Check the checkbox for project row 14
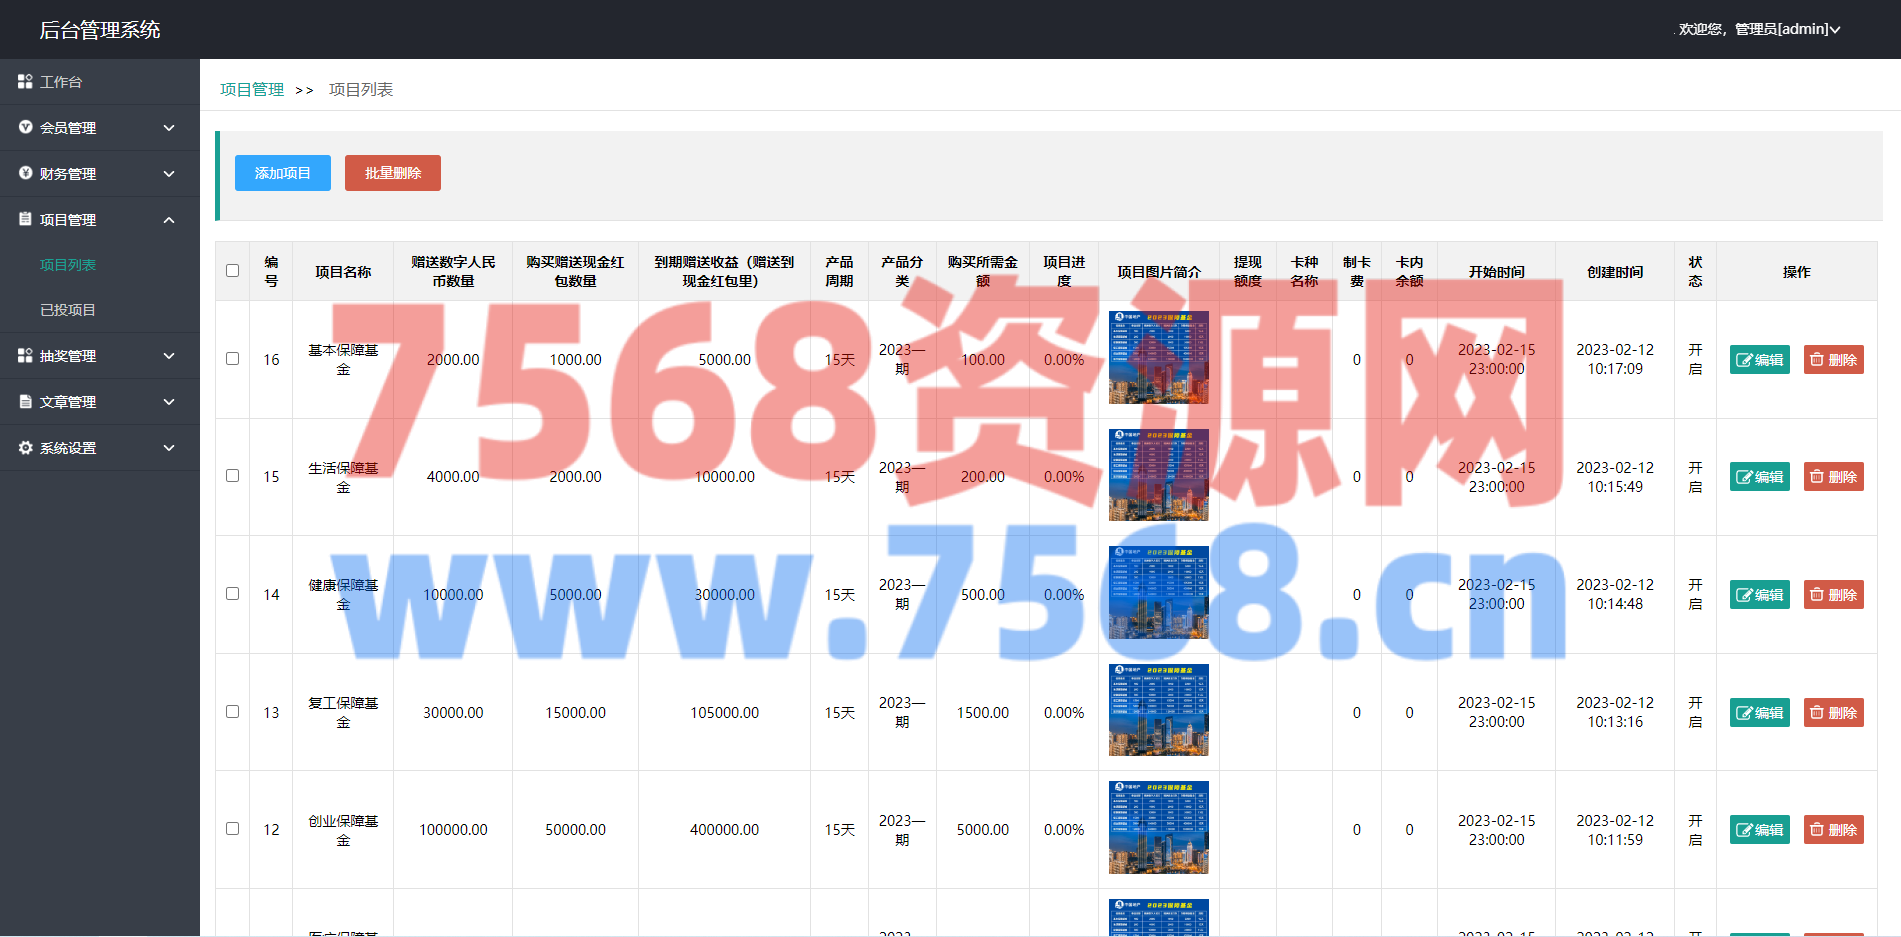1901x937 pixels. 233,594
